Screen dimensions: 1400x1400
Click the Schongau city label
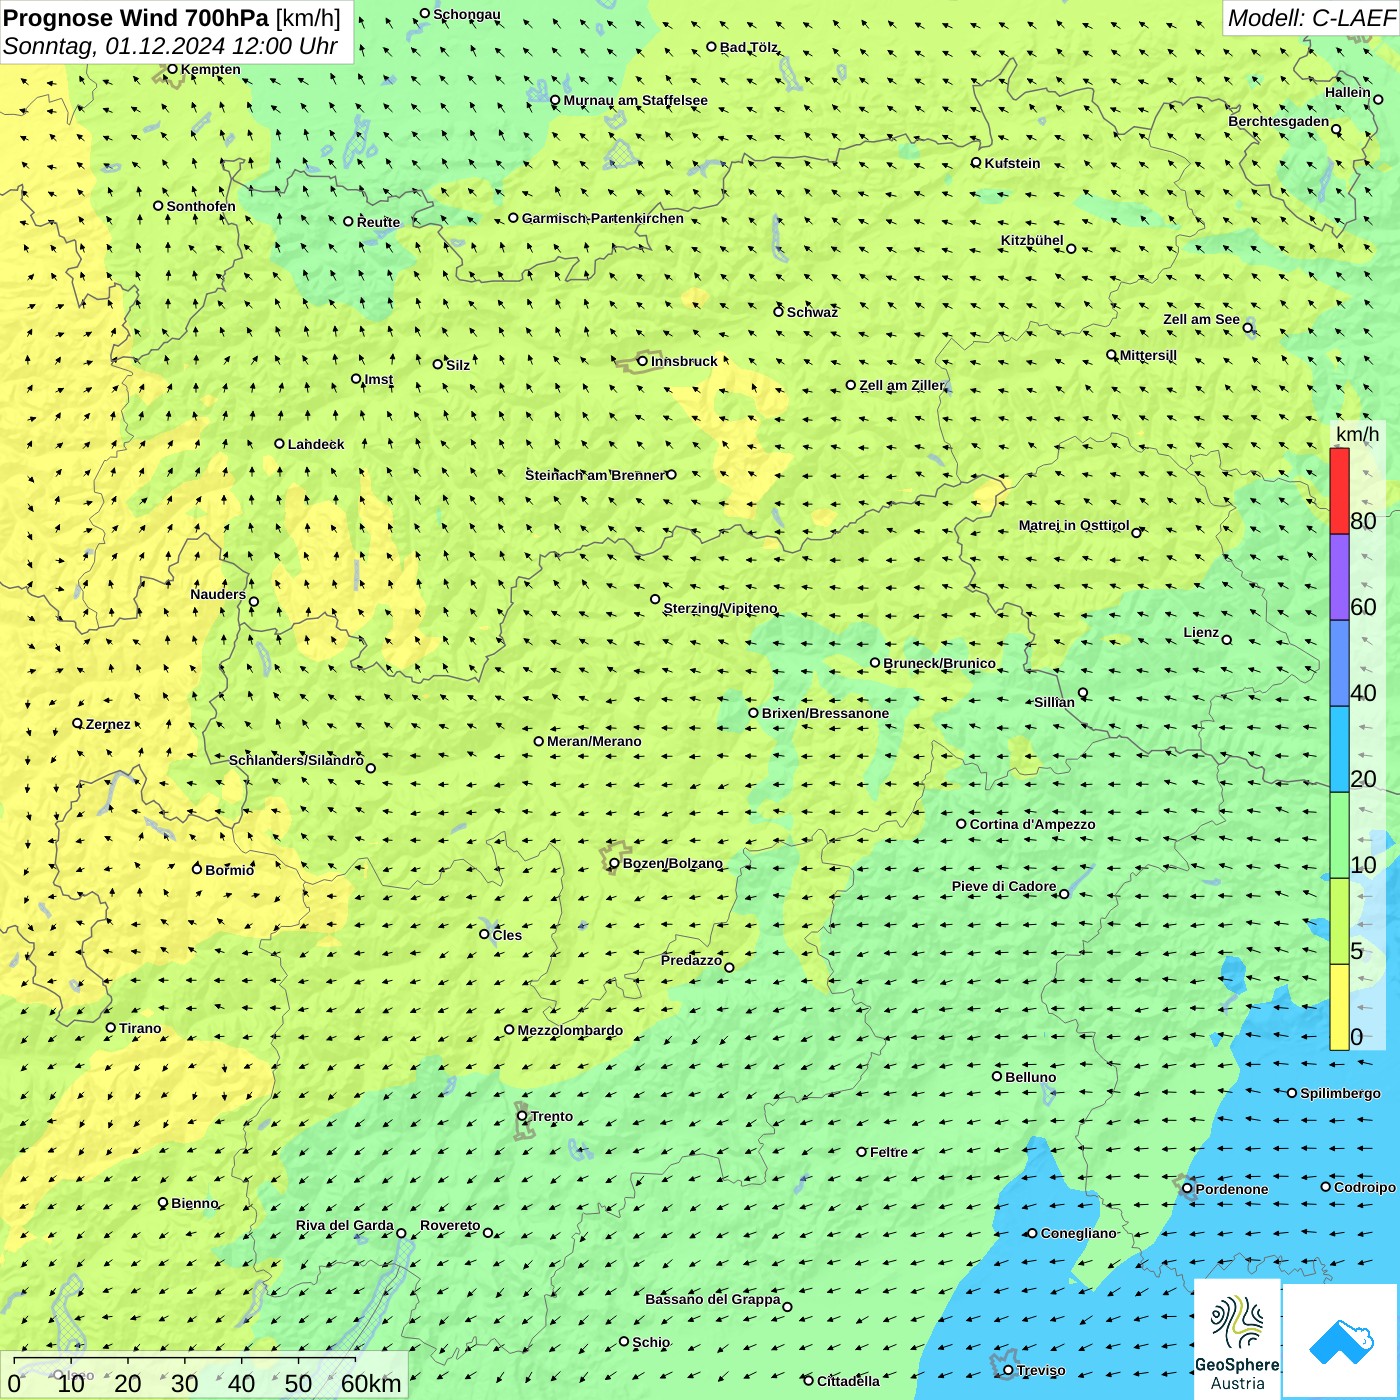467,14
